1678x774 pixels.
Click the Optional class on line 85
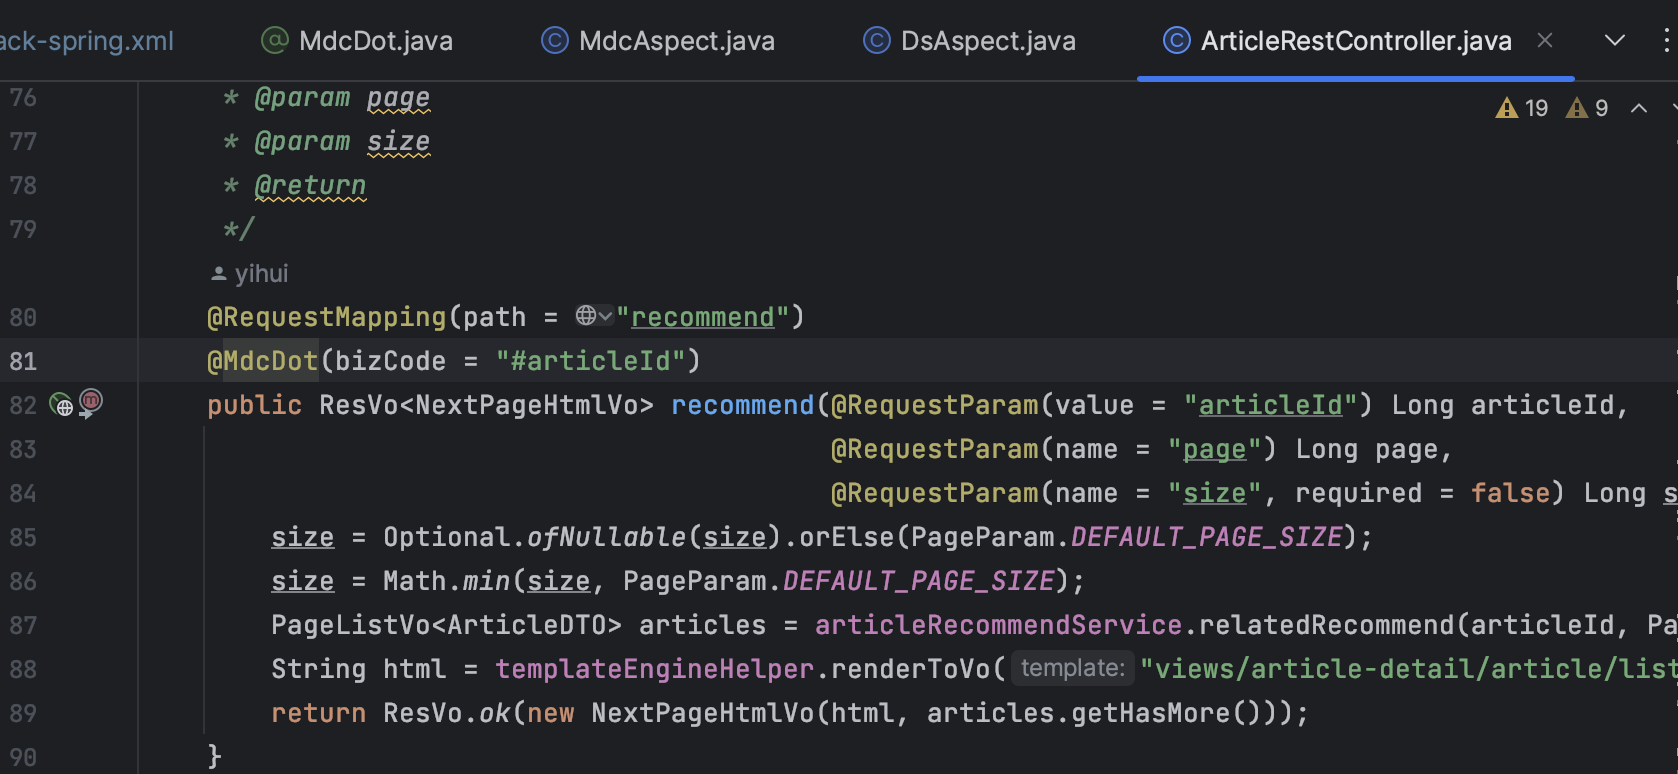[x=447, y=537]
